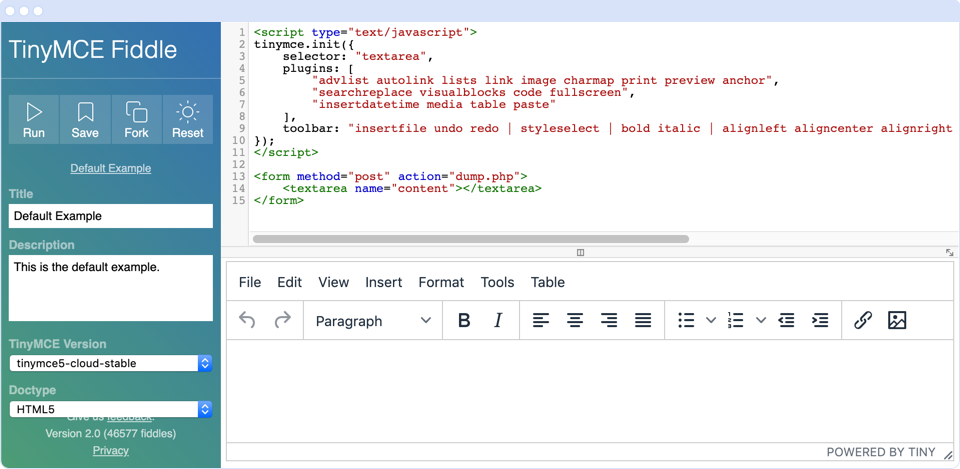Open the Insert menu
Image resolution: width=960 pixels, height=469 pixels.
pos(384,282)
